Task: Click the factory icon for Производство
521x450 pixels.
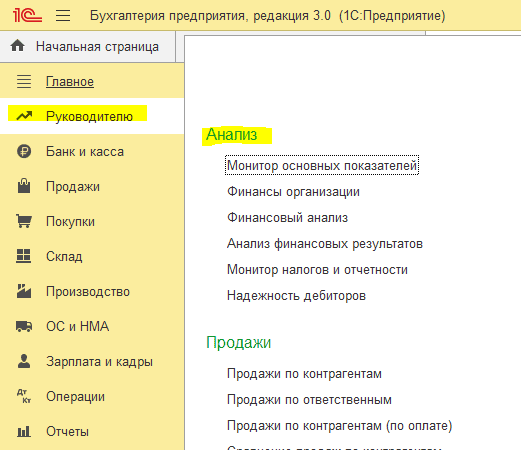Action: pos(24,291)
